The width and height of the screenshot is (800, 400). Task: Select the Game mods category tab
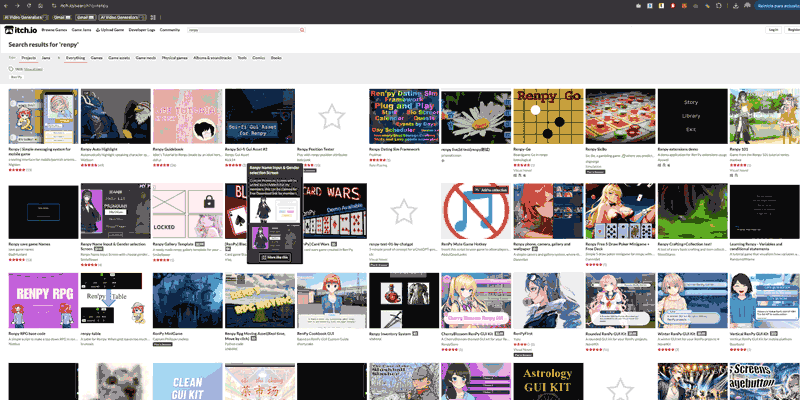coord(146,58)
